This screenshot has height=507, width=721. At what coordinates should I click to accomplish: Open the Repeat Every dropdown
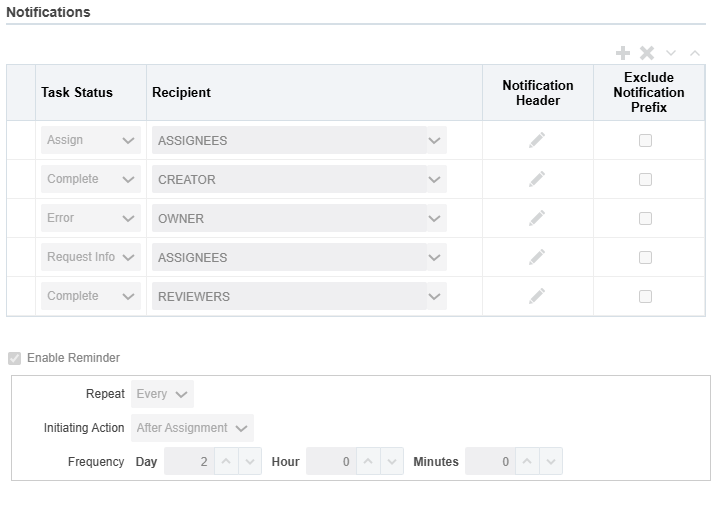pyautogui.click(x=162, y=394)
